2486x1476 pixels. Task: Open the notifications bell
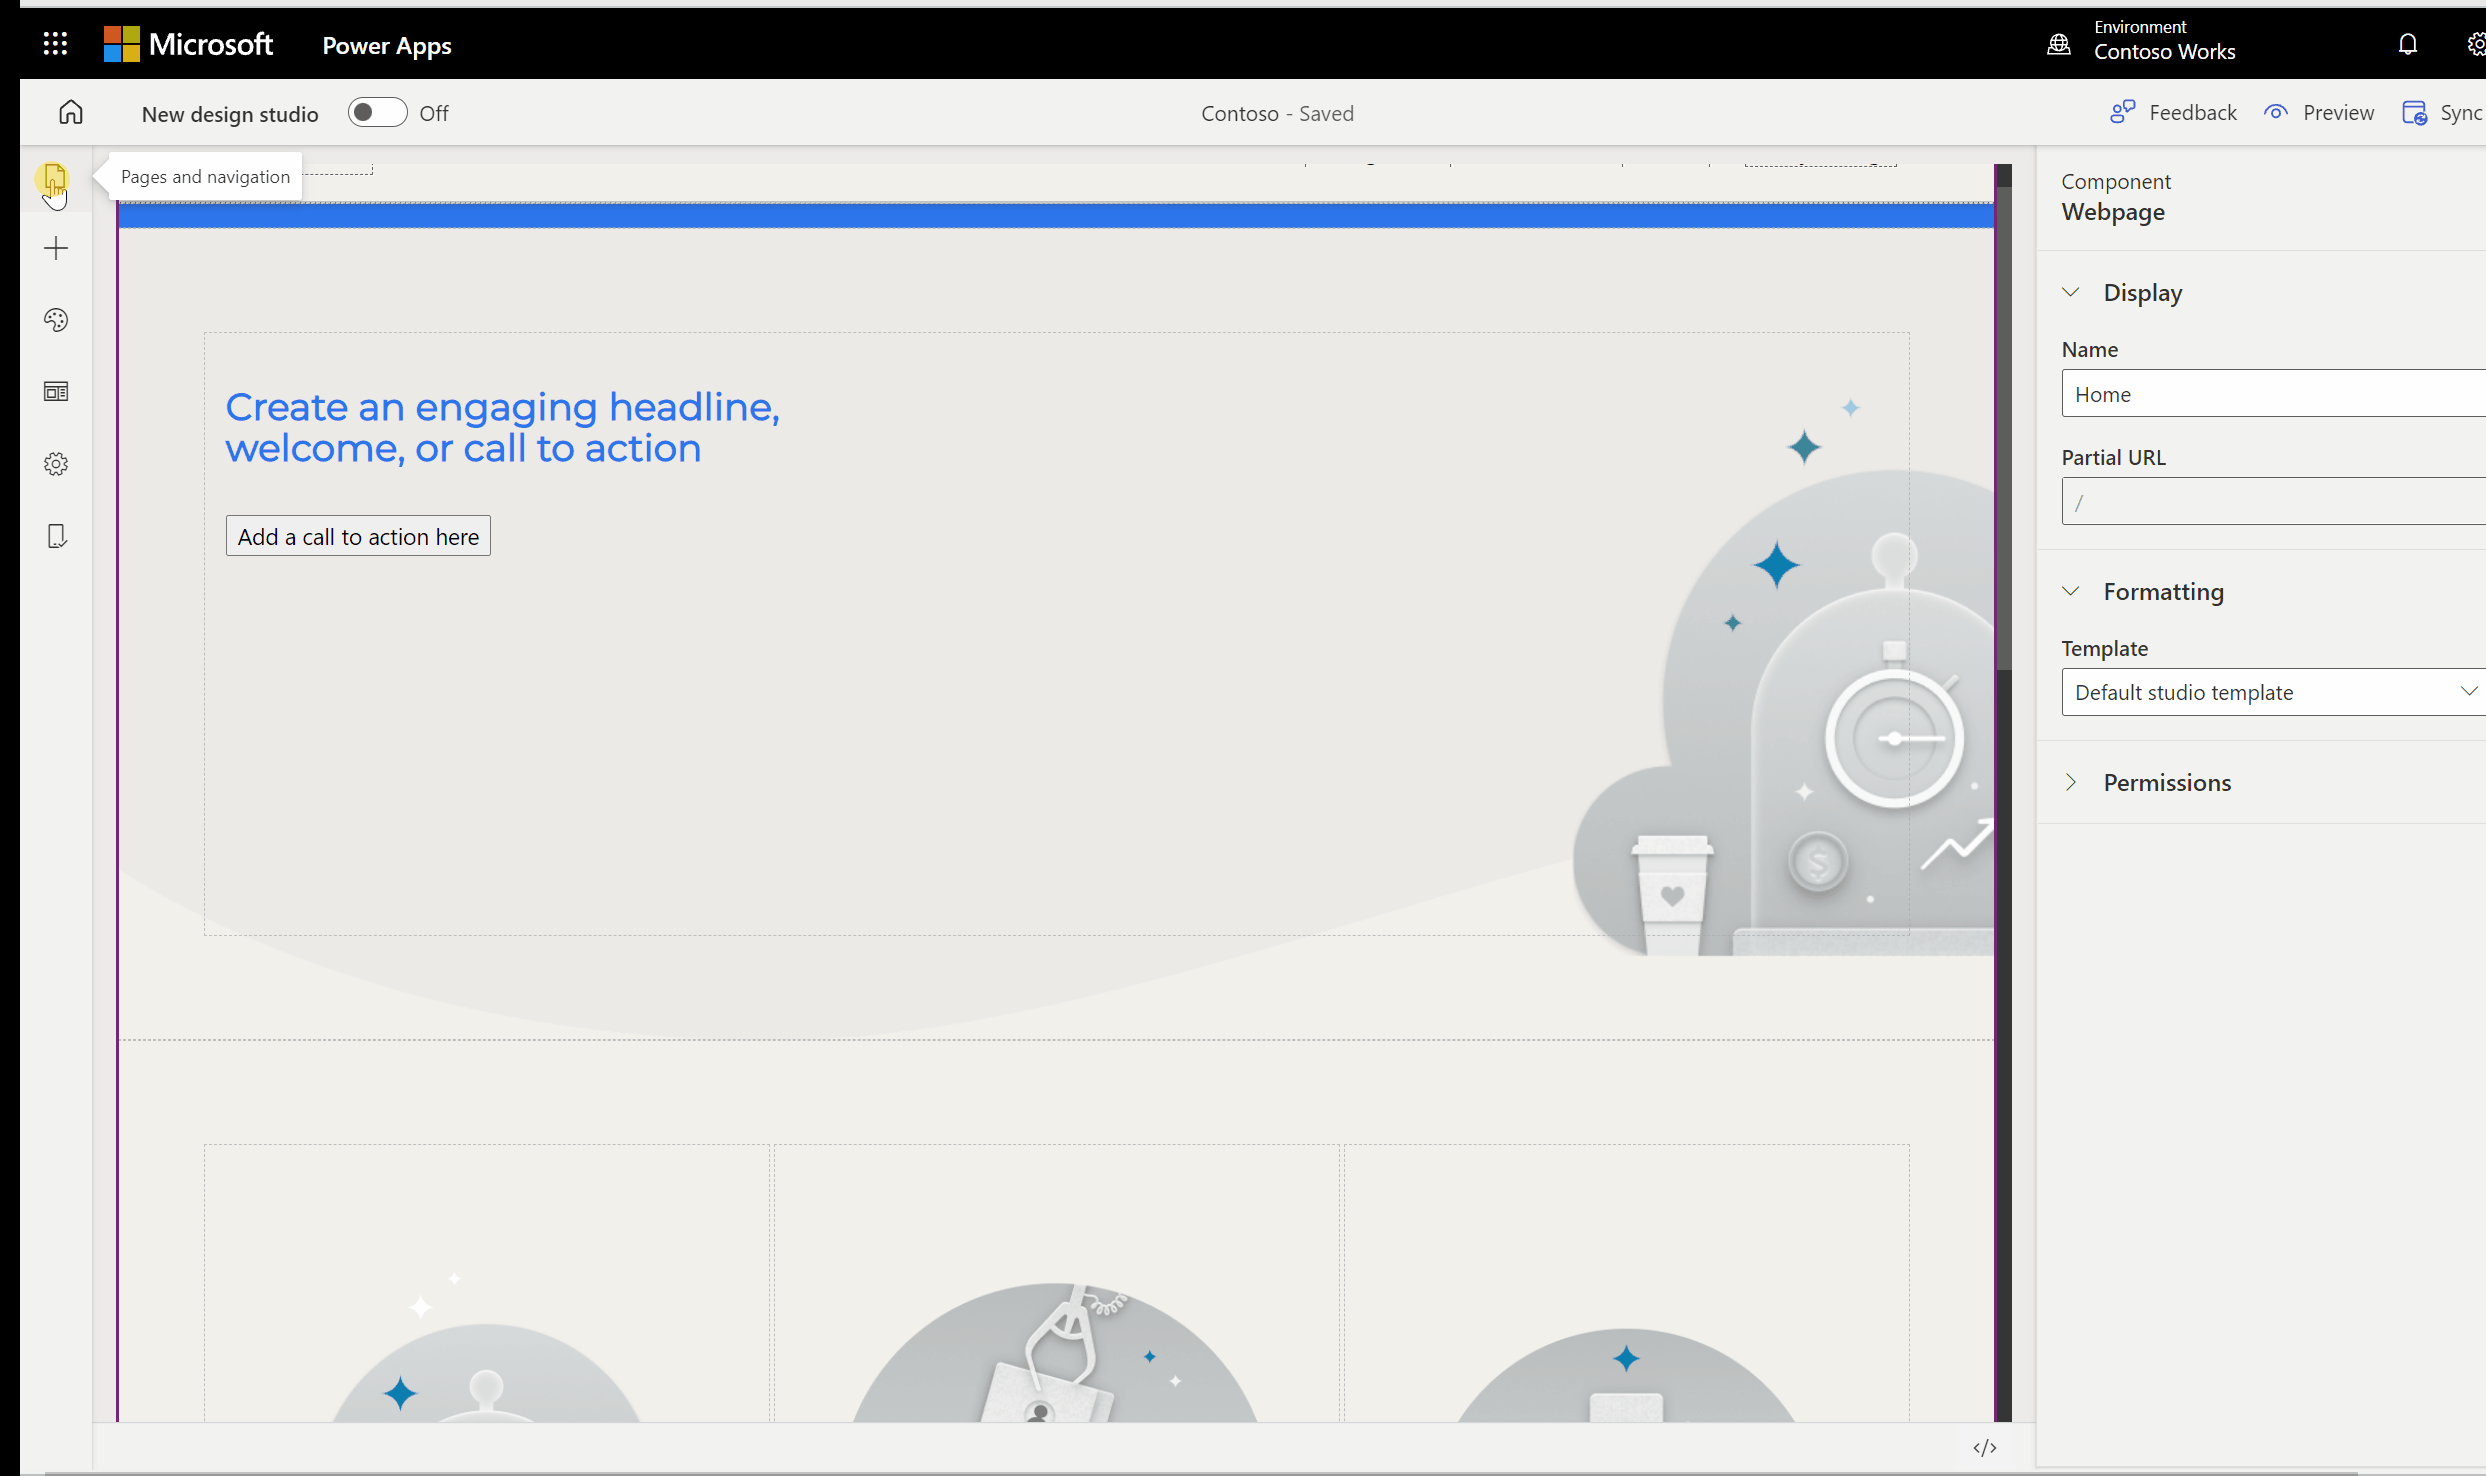[x=2407, y=44]
